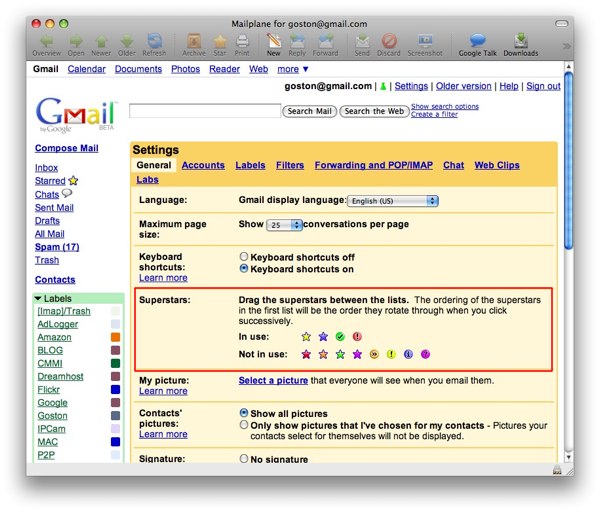Viewport: 600px width, 512px height.
Task: Collapse the Labels section triangle
Action: [x=38, y=298]
